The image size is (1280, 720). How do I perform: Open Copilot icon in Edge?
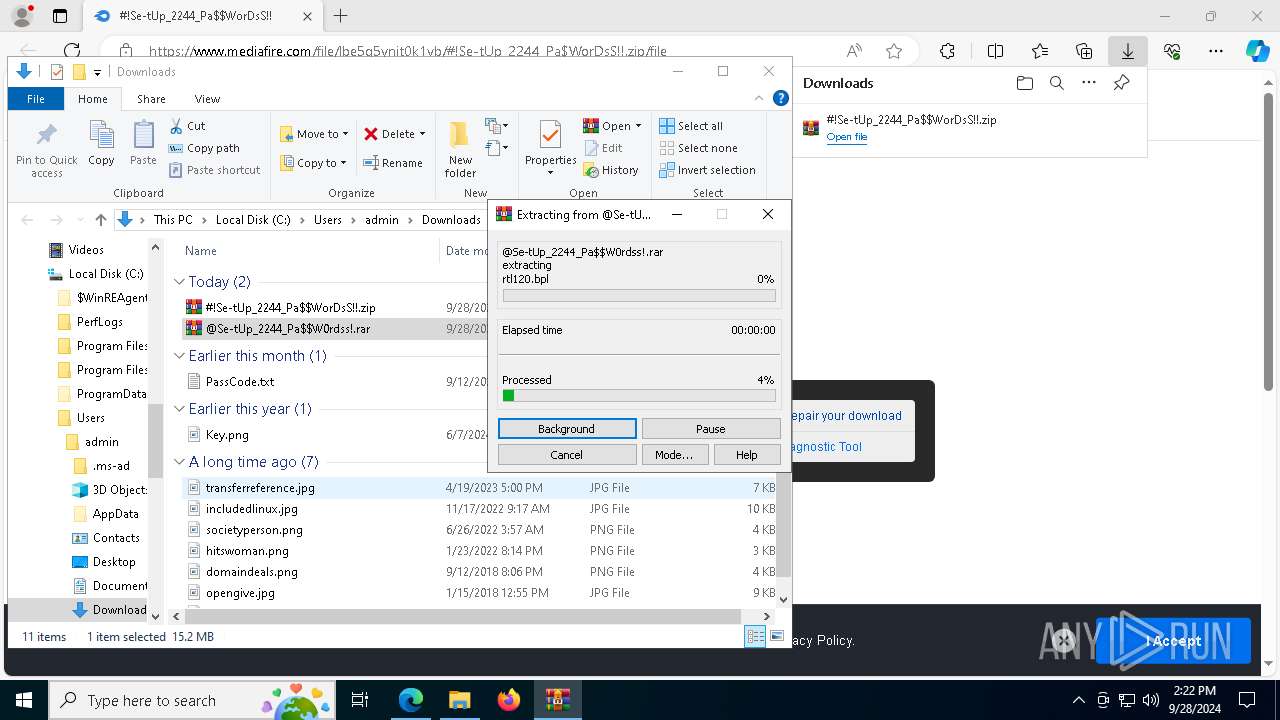[x=1257, y=51]
